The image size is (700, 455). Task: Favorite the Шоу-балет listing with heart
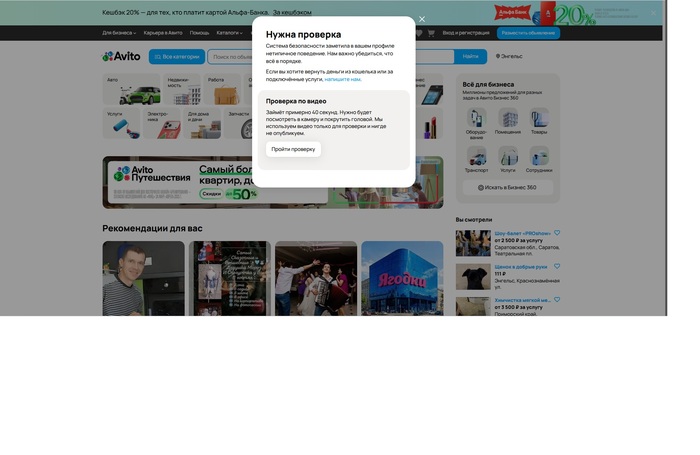tap(557, 233)
